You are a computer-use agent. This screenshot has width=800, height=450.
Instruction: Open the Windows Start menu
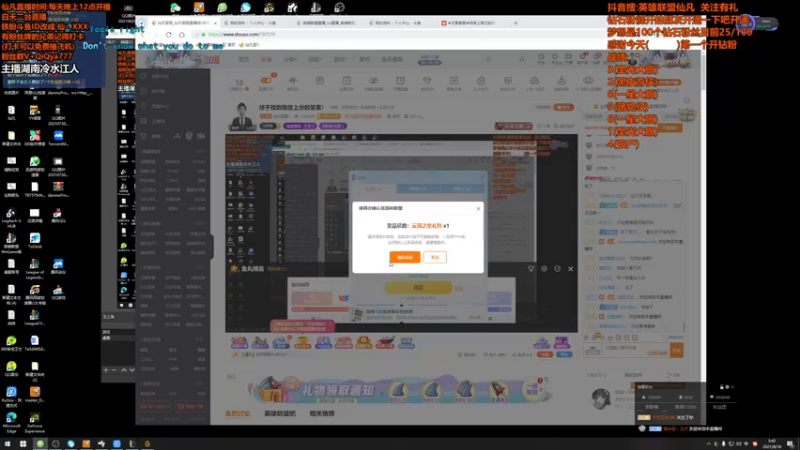[x=7, y=444]
